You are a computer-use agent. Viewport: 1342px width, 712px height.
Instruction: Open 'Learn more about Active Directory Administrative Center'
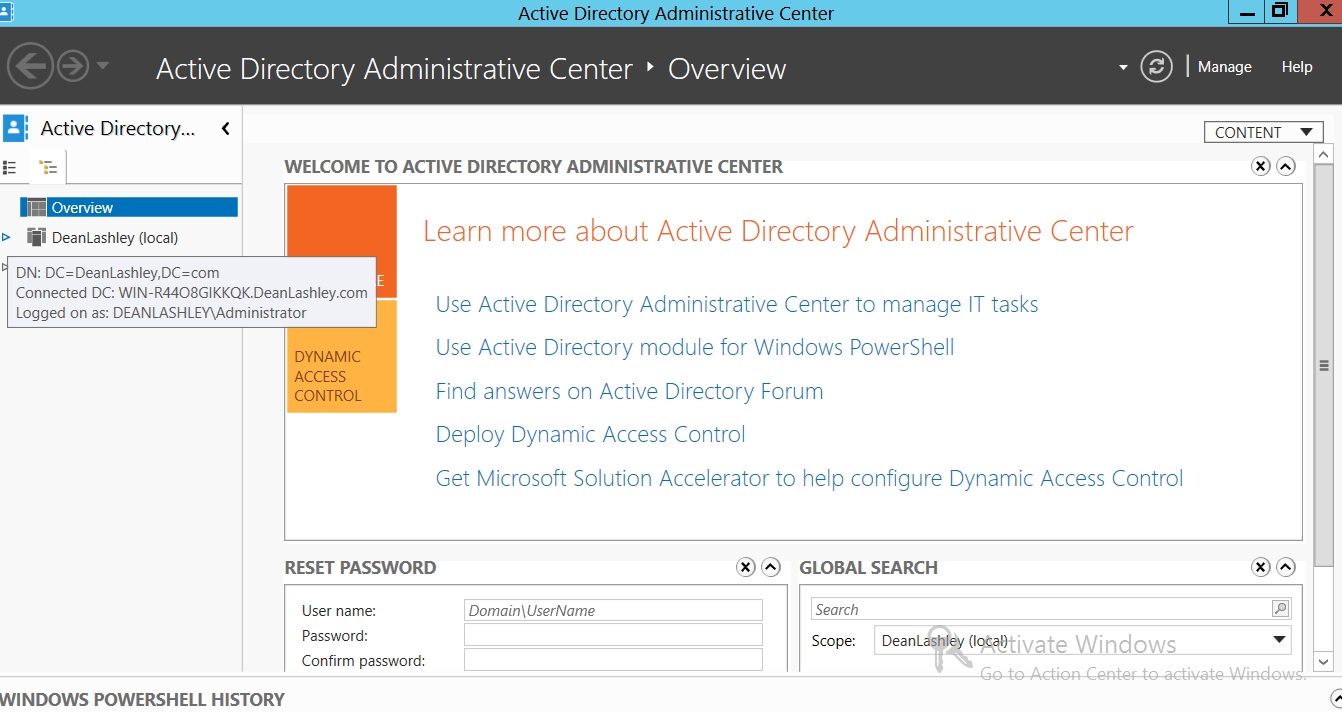[x=778, y=231]
